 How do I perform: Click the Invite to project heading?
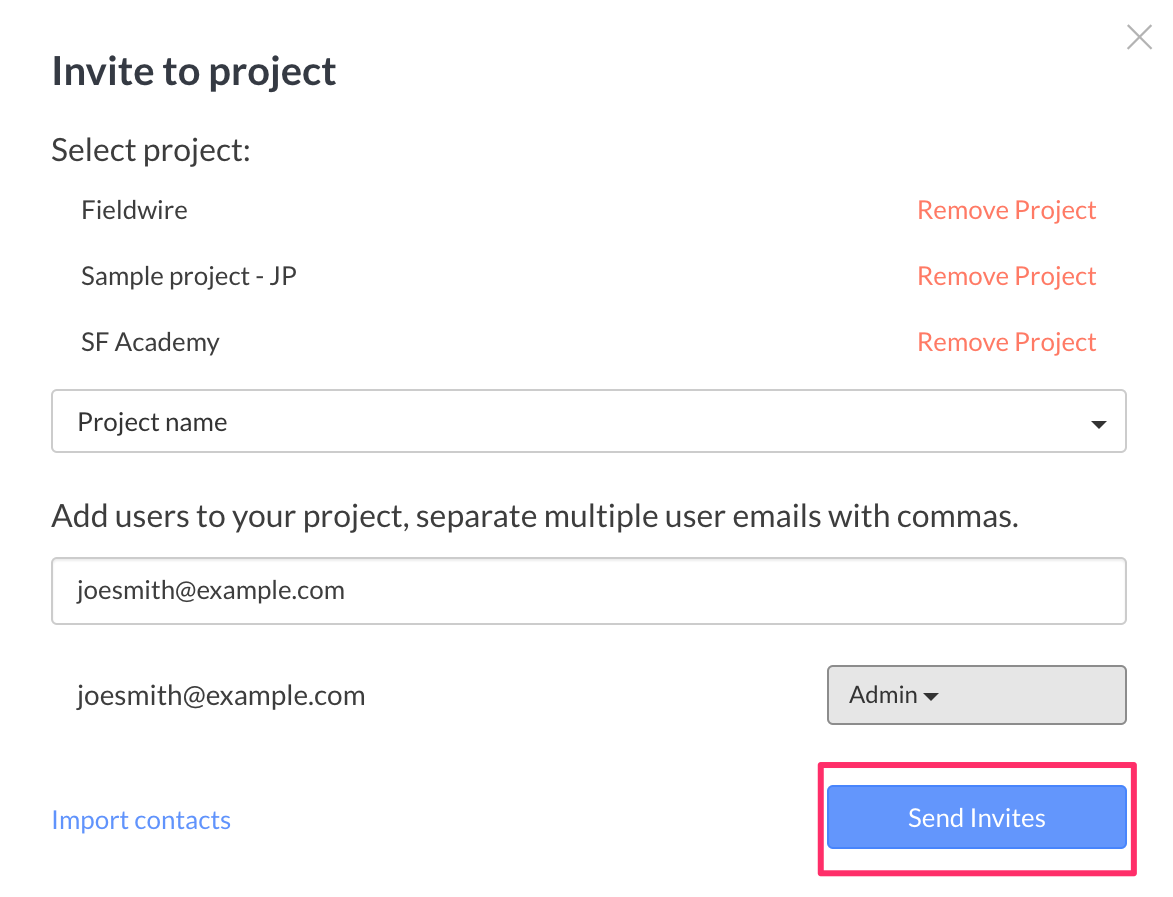click(194, 72)
